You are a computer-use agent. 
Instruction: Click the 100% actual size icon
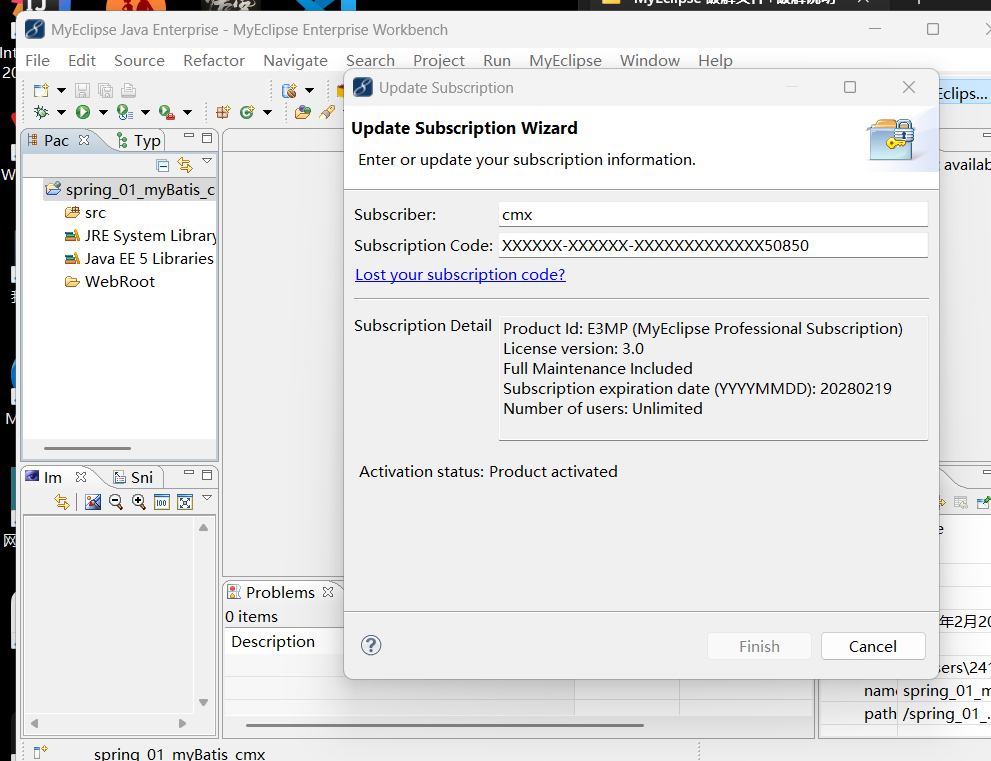(x=162, y=502)
